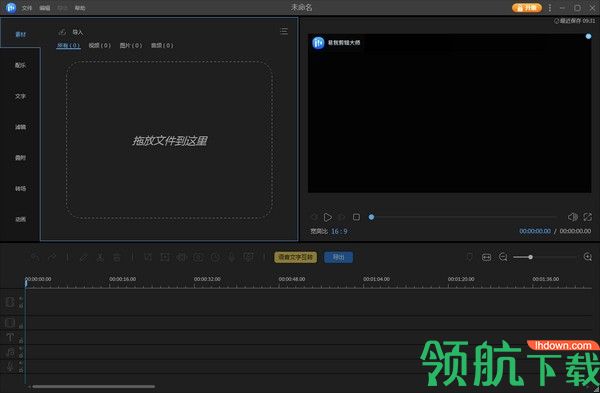
Task: Click the EaseUS app logo in title bar
Action: click(x=11, y=7)
